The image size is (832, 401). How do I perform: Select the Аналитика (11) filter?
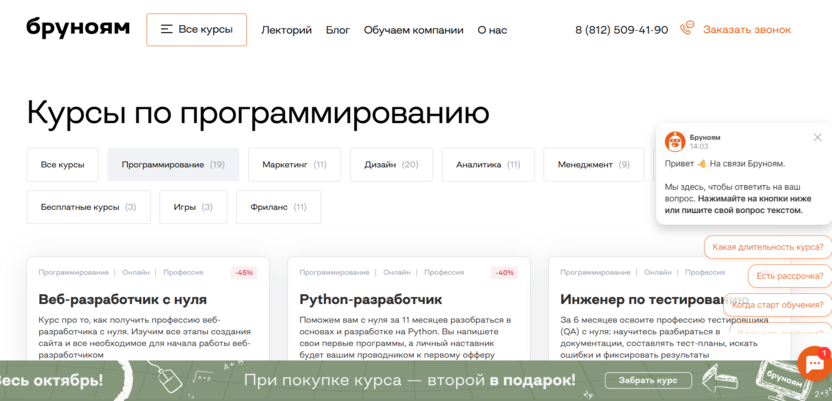tap(488, 164)
